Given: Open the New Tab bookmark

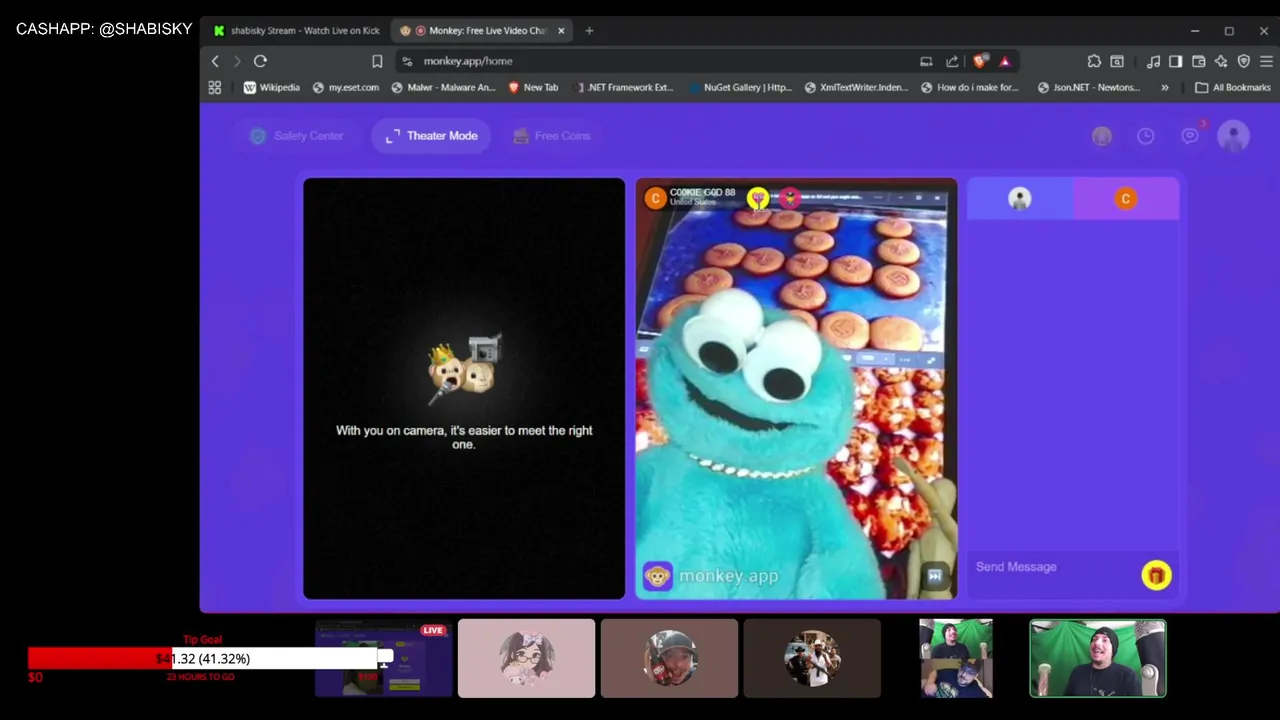Looking at the screenshot, I should (x=533, y=88).
